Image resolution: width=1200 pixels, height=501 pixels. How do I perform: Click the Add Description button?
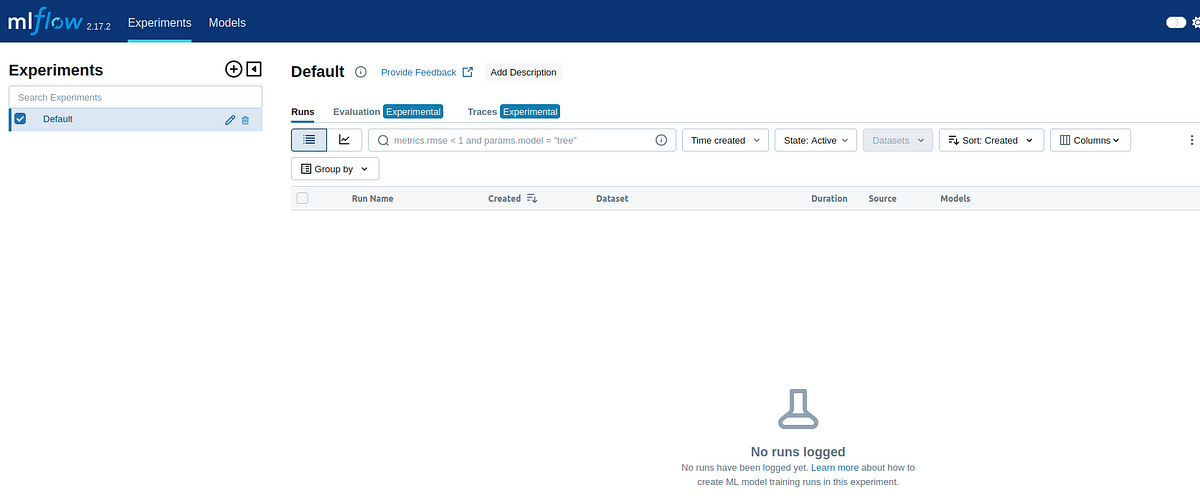click(523, 72)
